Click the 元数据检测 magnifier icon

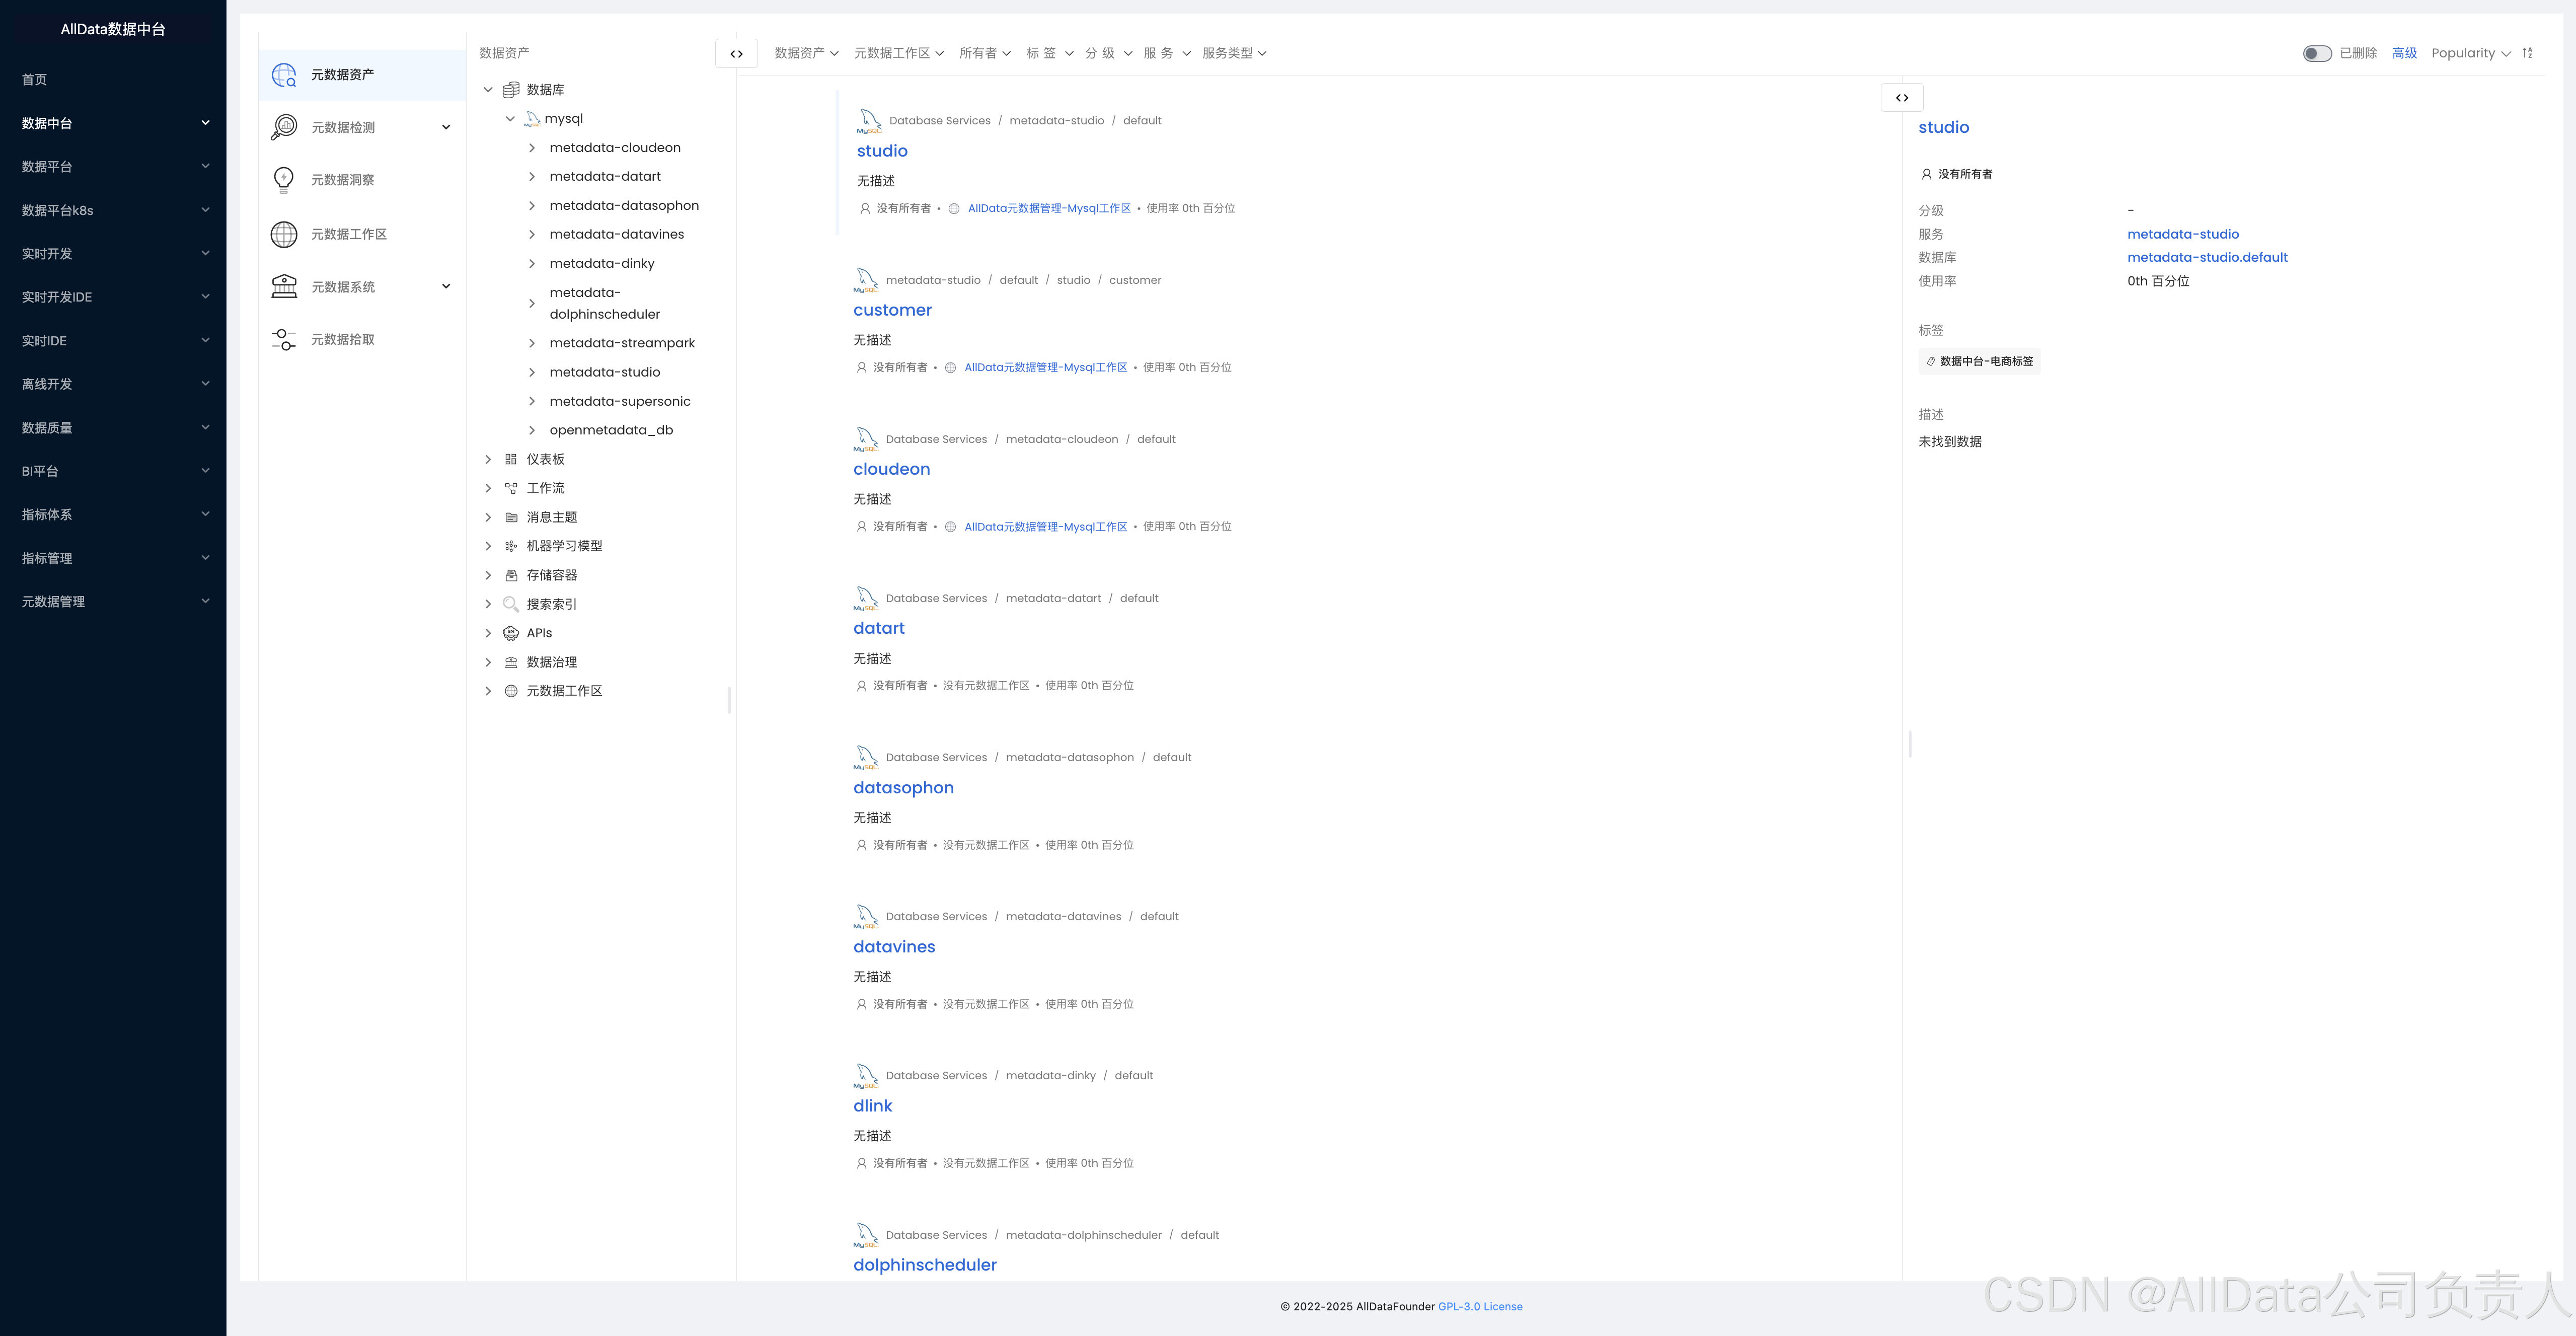coord(284,127)
